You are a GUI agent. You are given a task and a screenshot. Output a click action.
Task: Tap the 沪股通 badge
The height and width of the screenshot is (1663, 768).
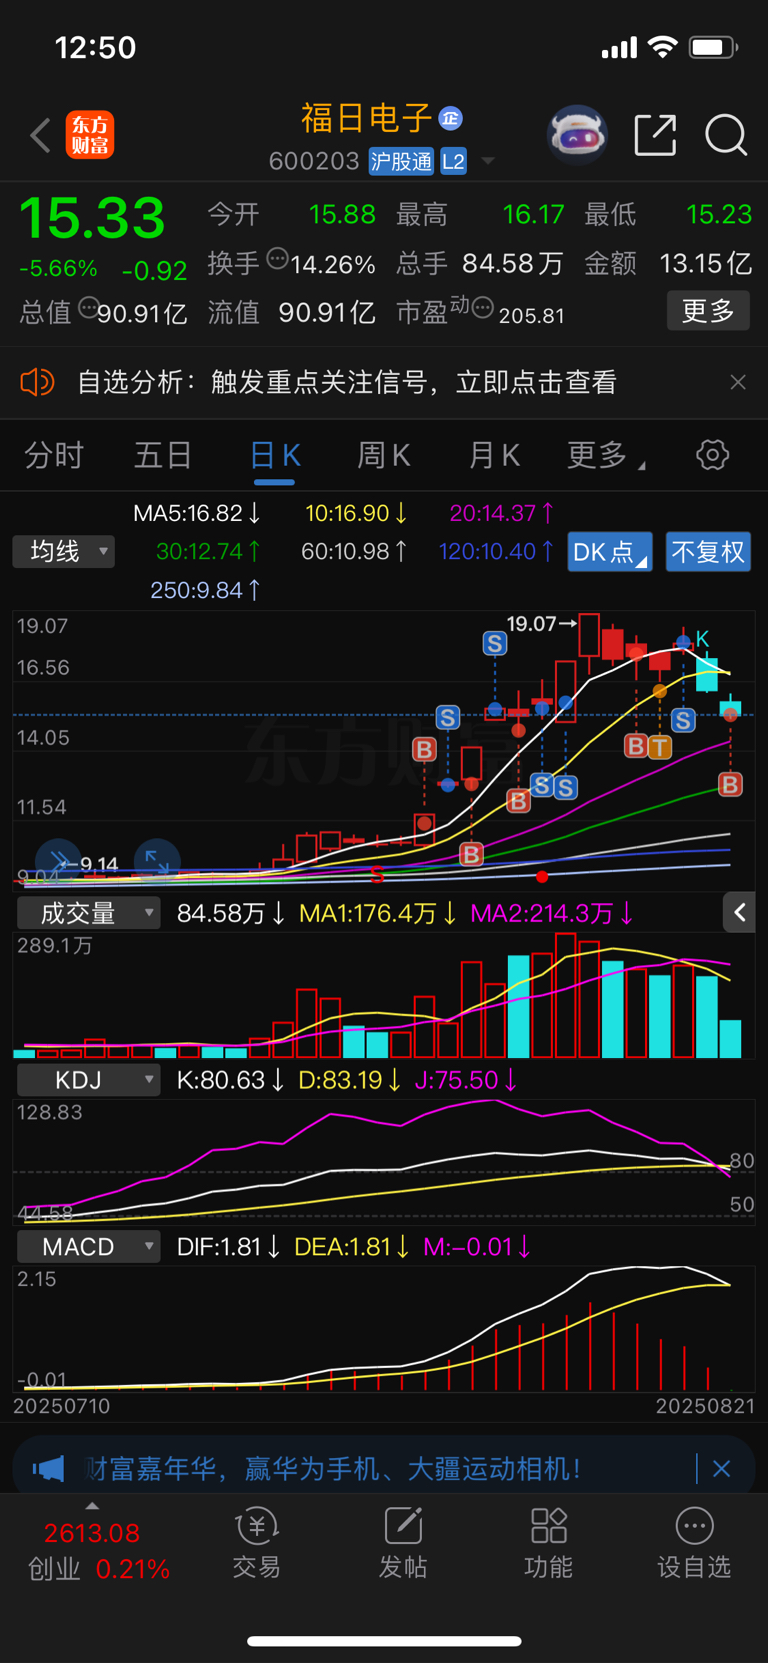[401, 161]
